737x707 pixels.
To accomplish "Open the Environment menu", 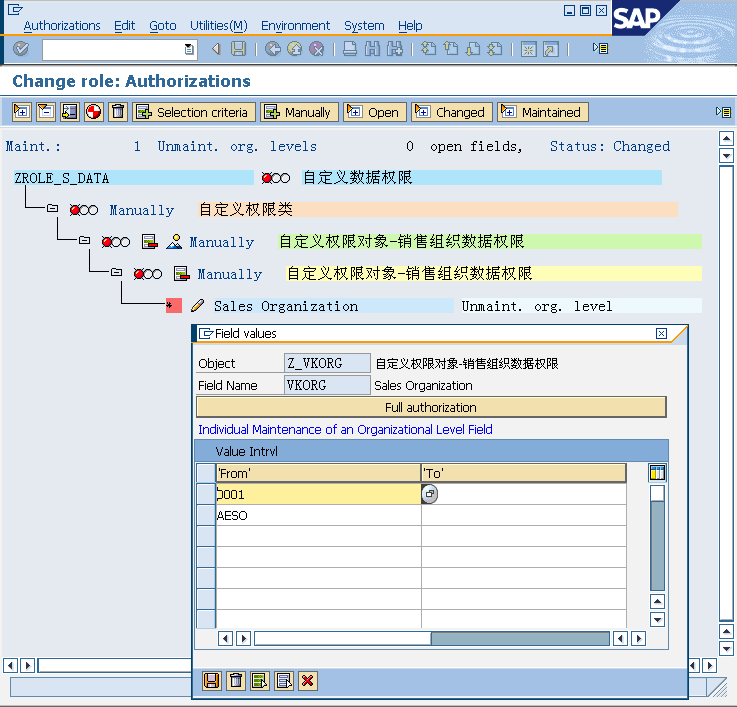I will point(296,25).
